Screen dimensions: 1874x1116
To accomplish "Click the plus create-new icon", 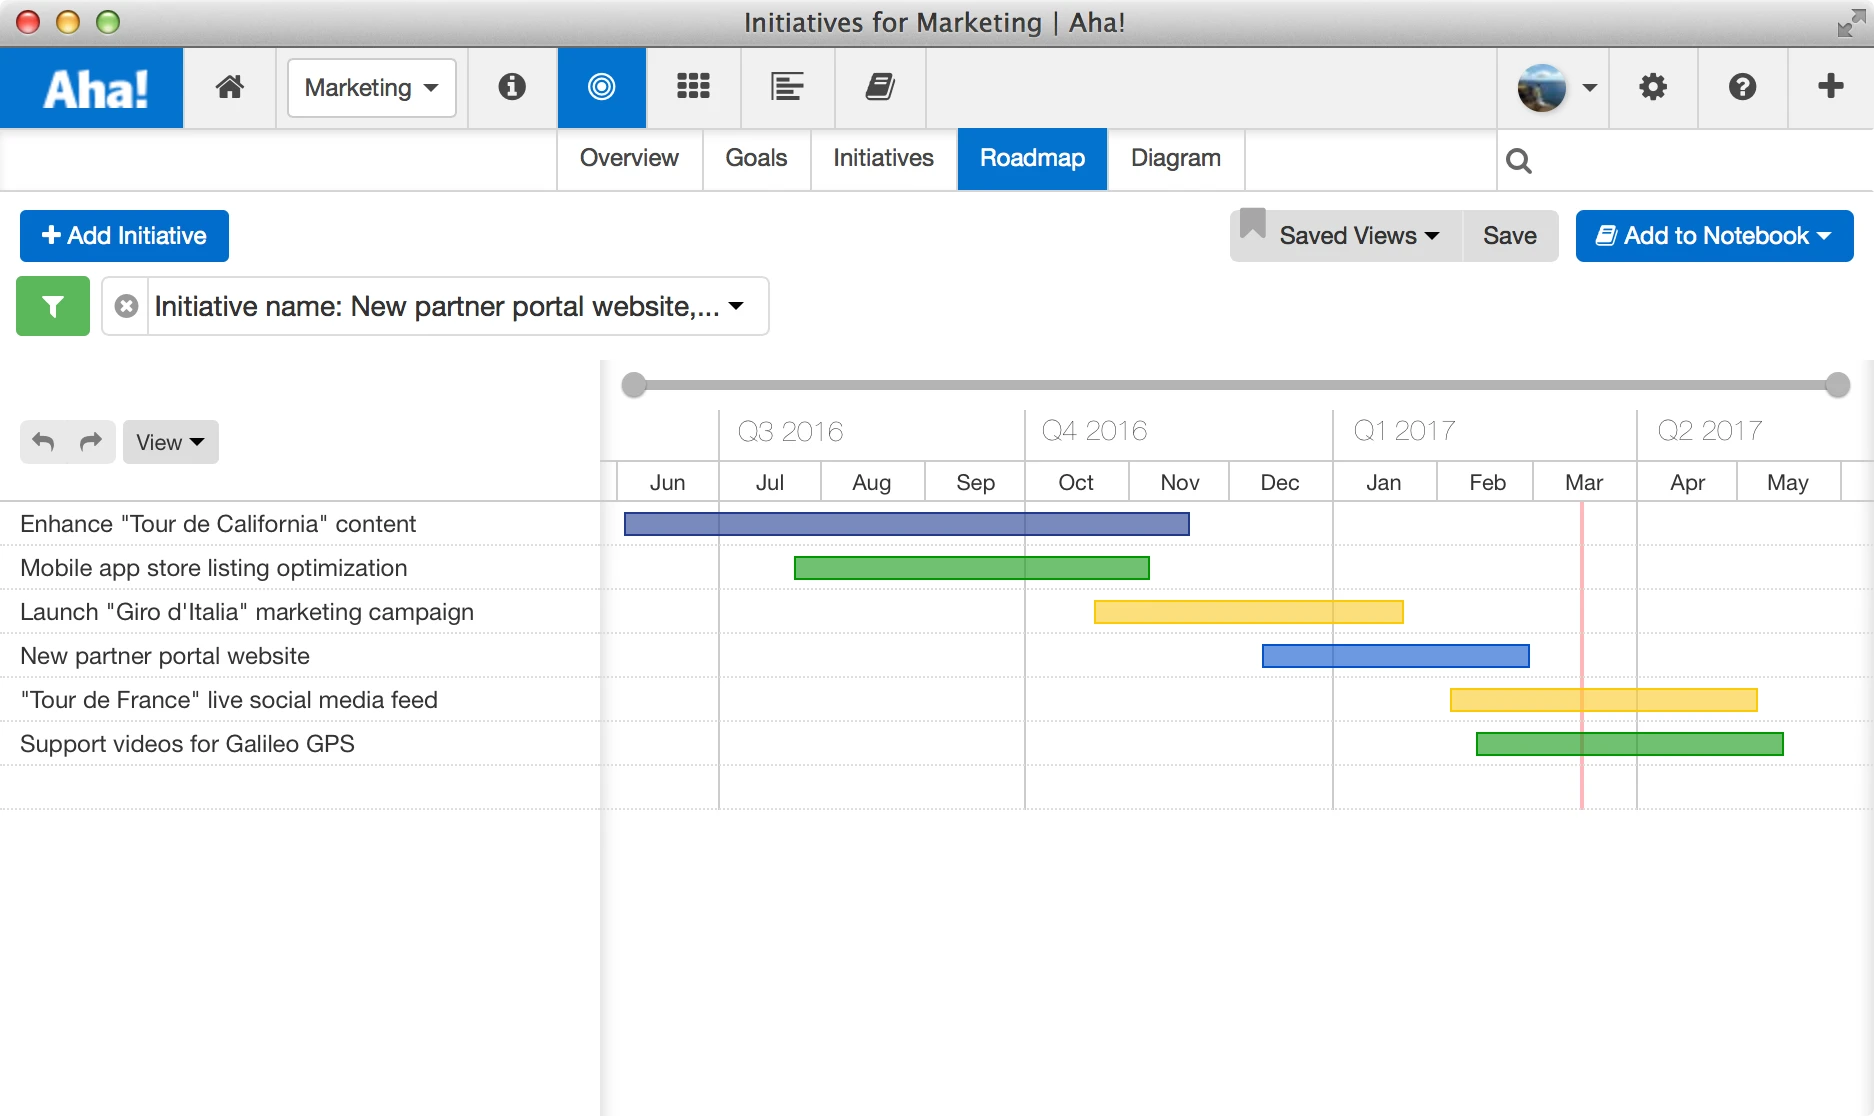I will (x=1830, y=87).
